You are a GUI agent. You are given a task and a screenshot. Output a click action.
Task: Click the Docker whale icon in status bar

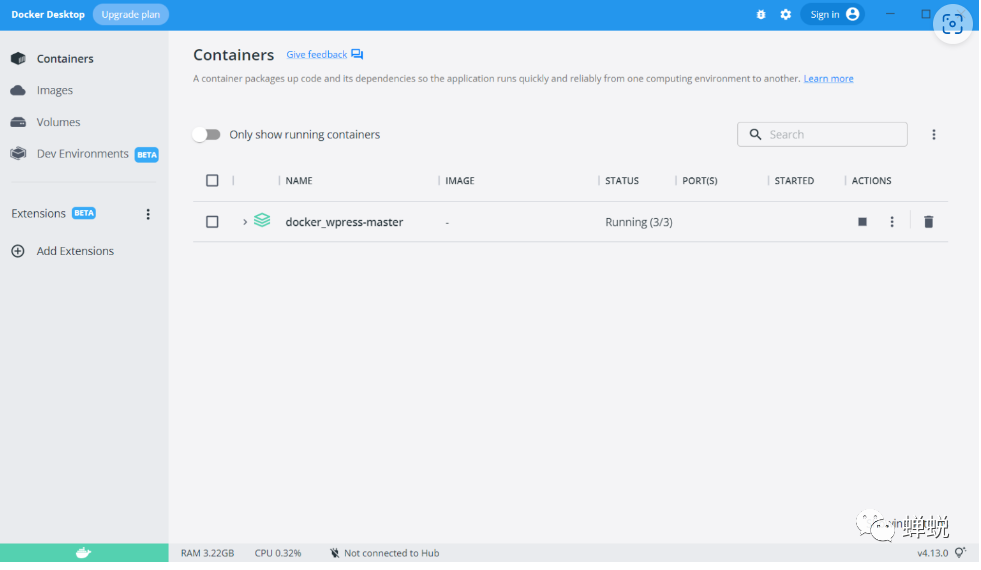[x=84, y=552]
